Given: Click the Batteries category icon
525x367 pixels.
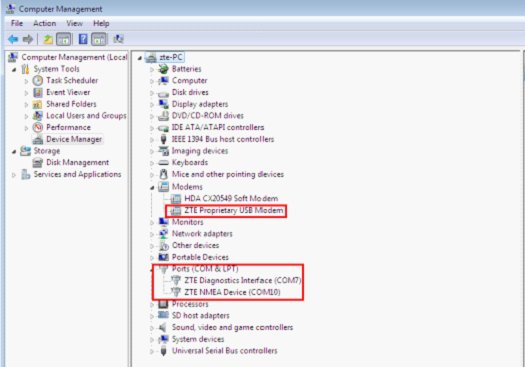Looking at the screenshot, I should (x=163, y=69).
